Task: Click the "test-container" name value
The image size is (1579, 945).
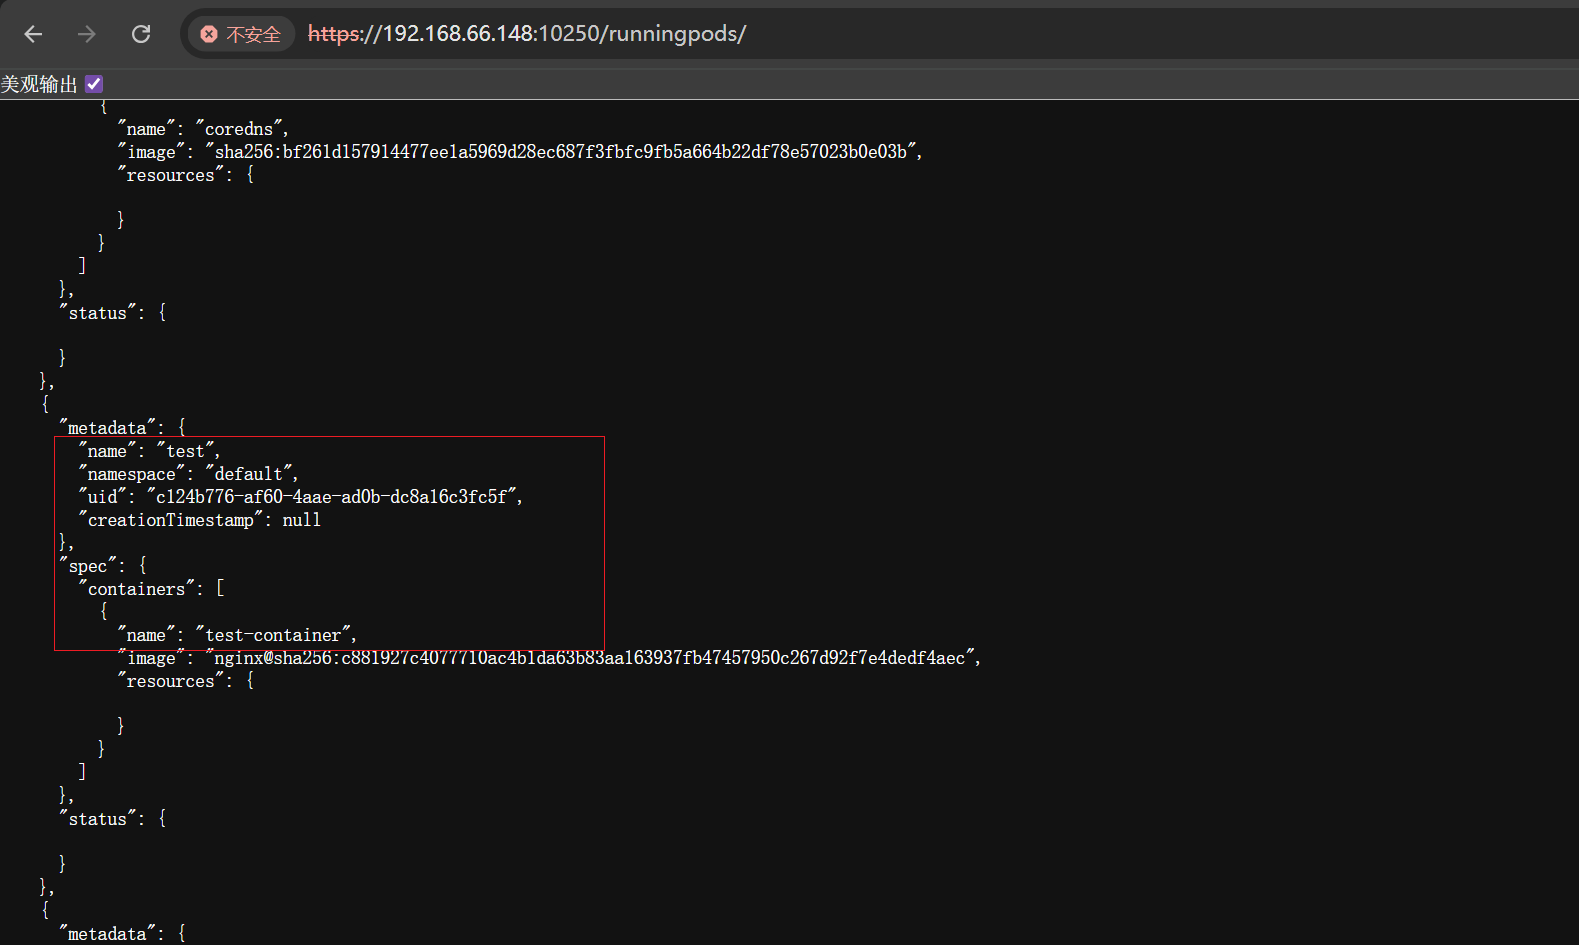Action: click(x=273, y=635)
